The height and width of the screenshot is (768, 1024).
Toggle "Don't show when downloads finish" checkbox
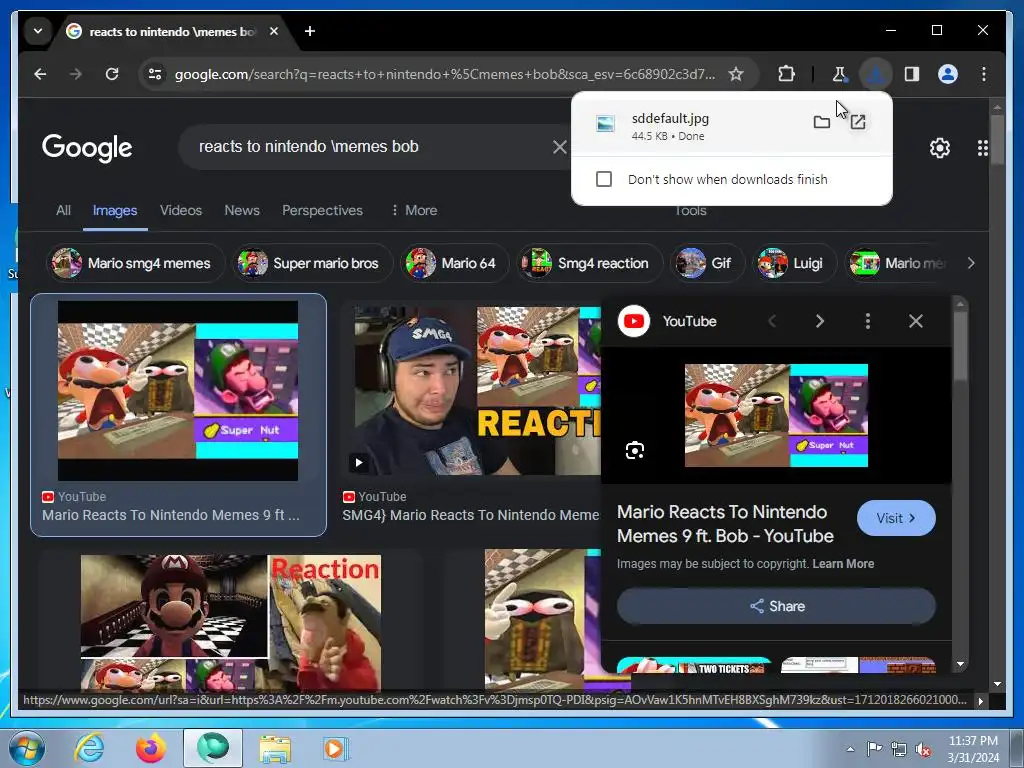pyautogui.click(x=604, y=179)
